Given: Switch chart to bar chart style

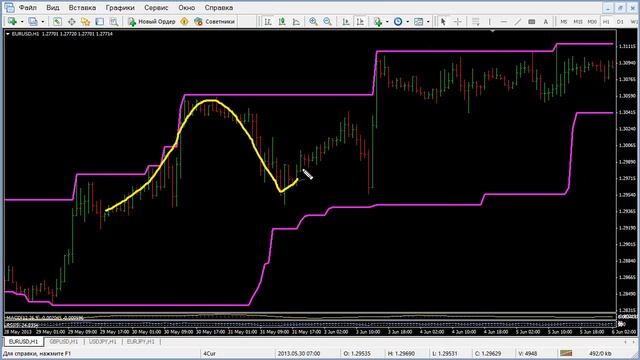Looking at the screenshot, I should (x=268, y=22).
